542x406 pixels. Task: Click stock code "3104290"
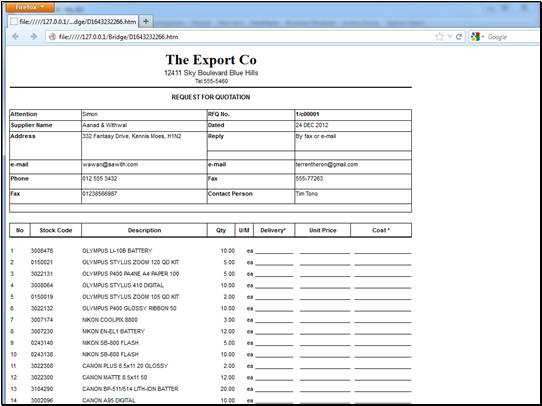pos(42,389)
